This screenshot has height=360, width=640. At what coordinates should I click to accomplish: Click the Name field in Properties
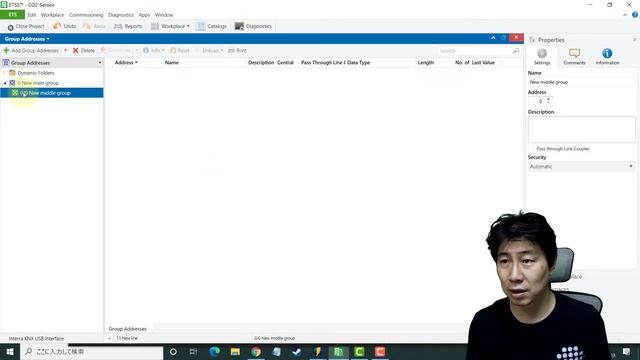[x=581, y=82]
